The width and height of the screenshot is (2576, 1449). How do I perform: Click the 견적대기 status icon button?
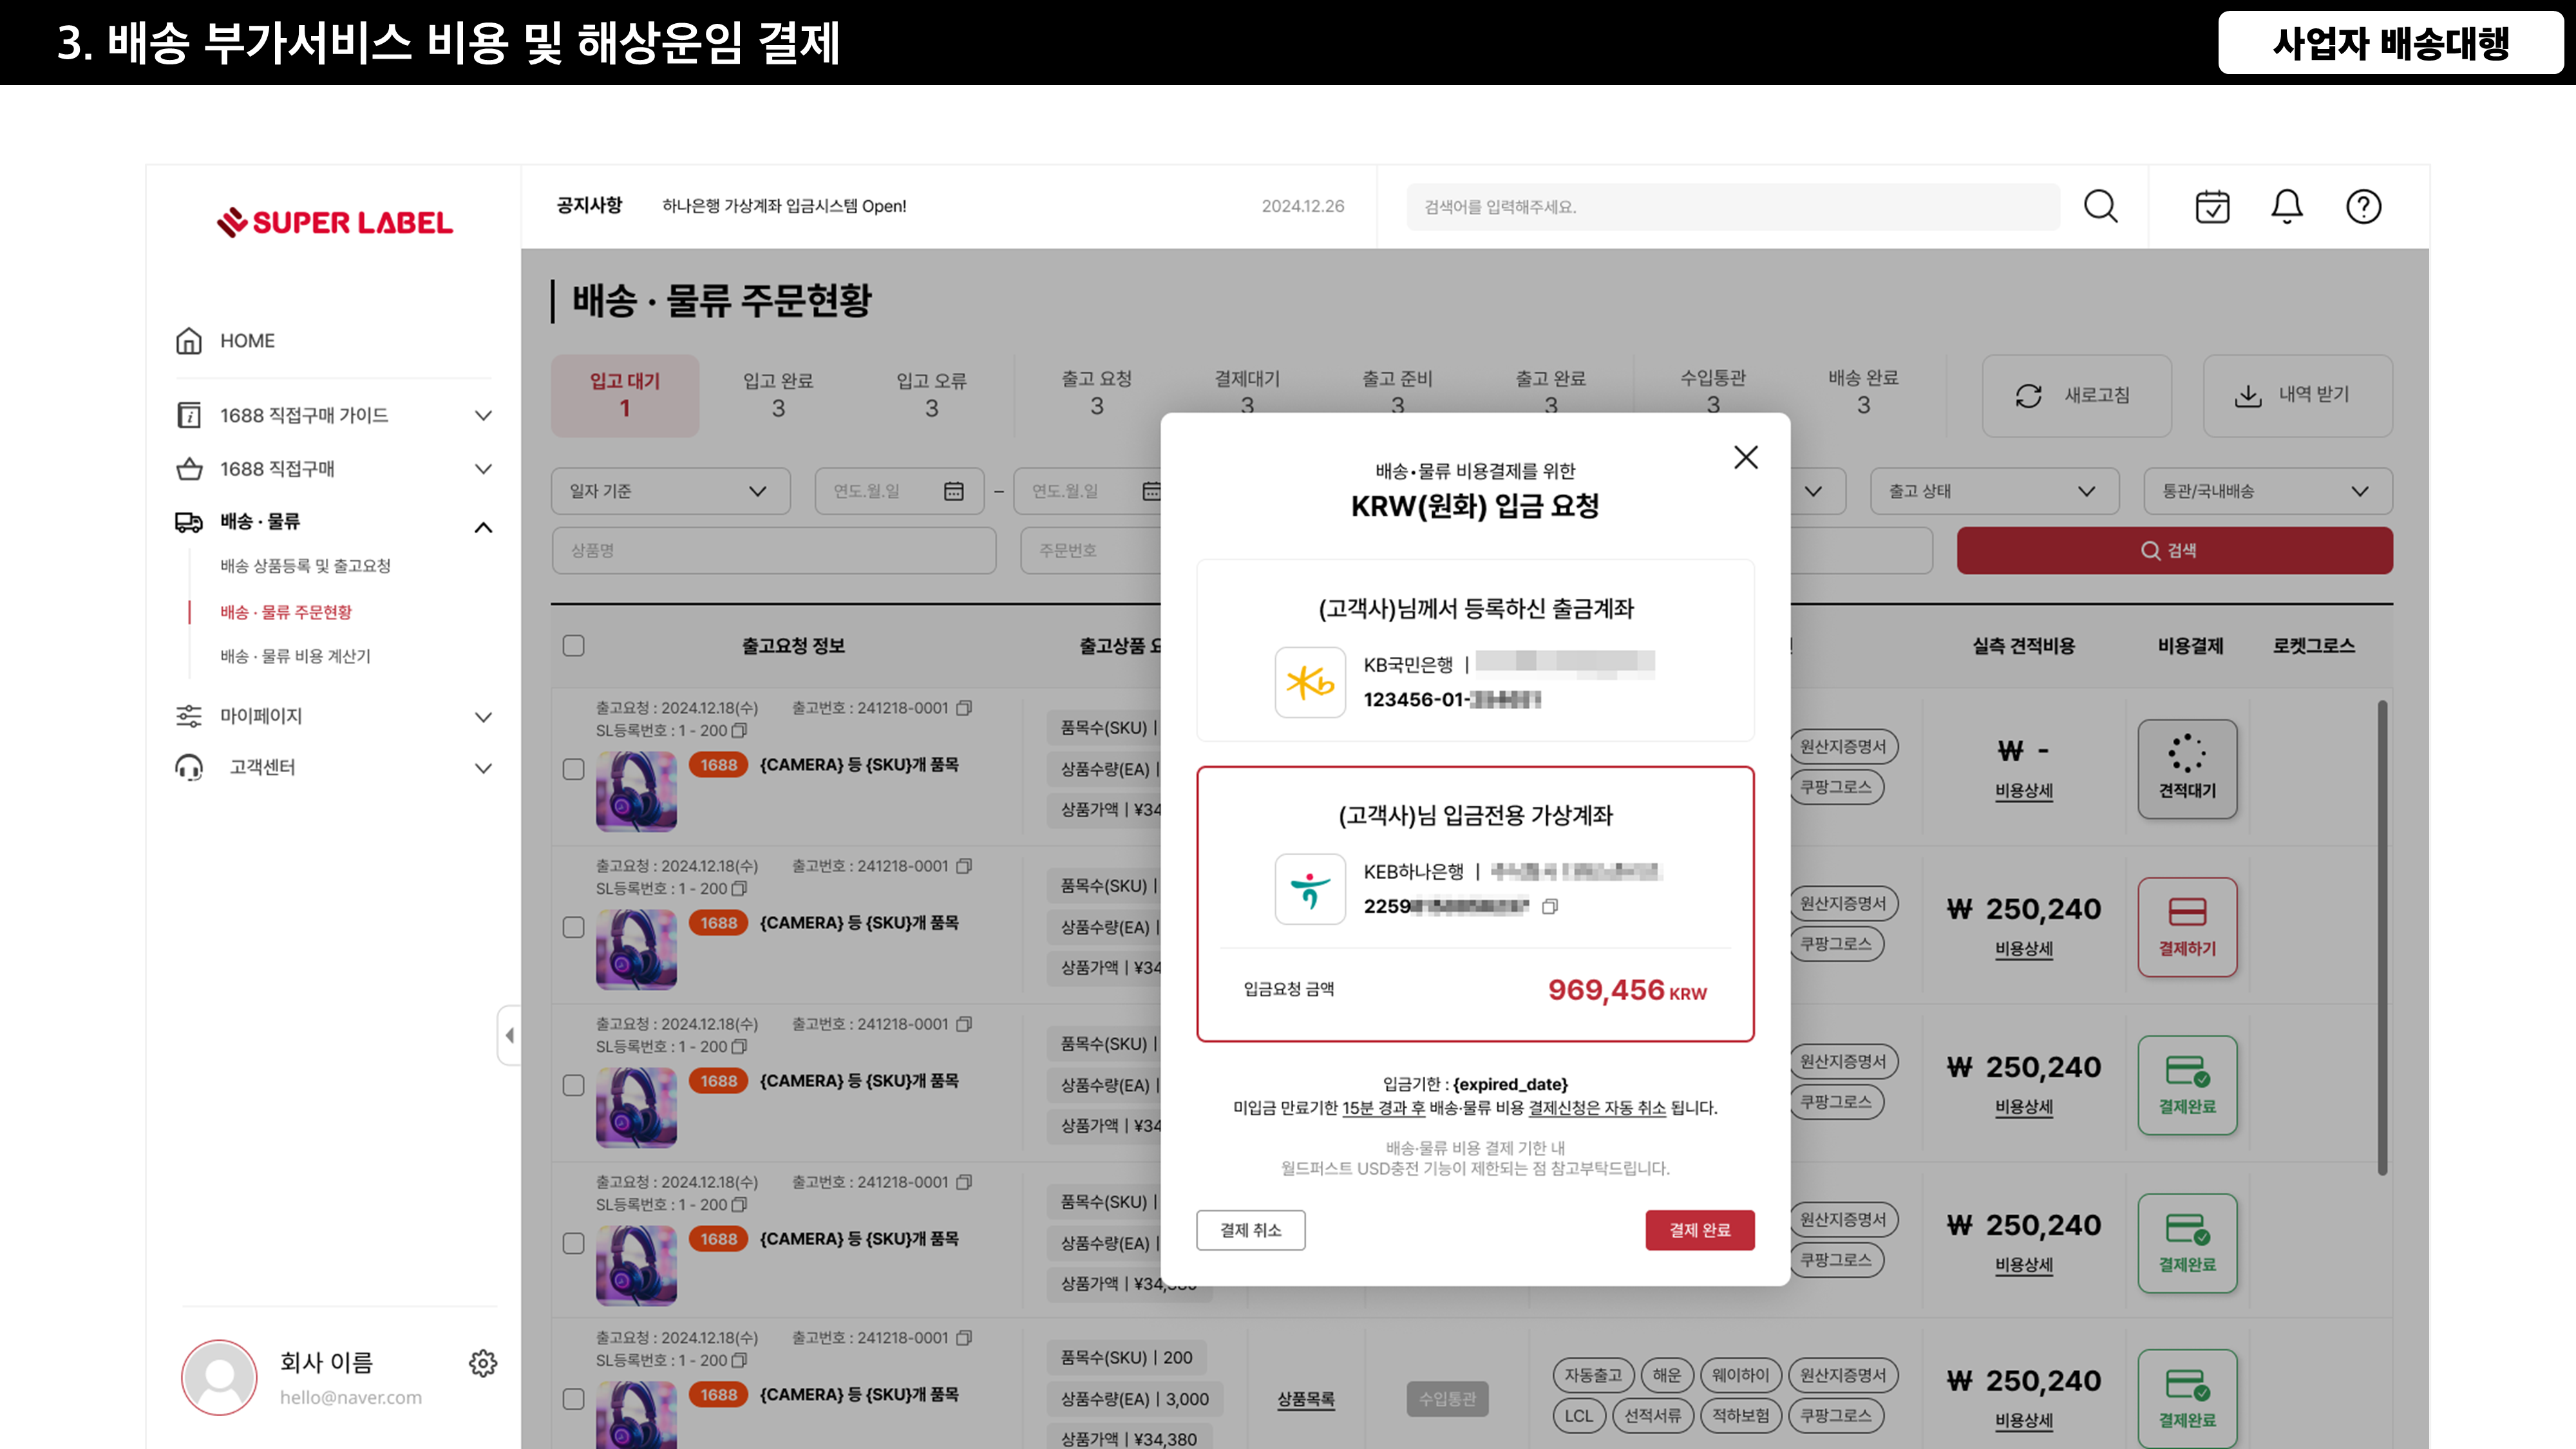click(2187, 769)
